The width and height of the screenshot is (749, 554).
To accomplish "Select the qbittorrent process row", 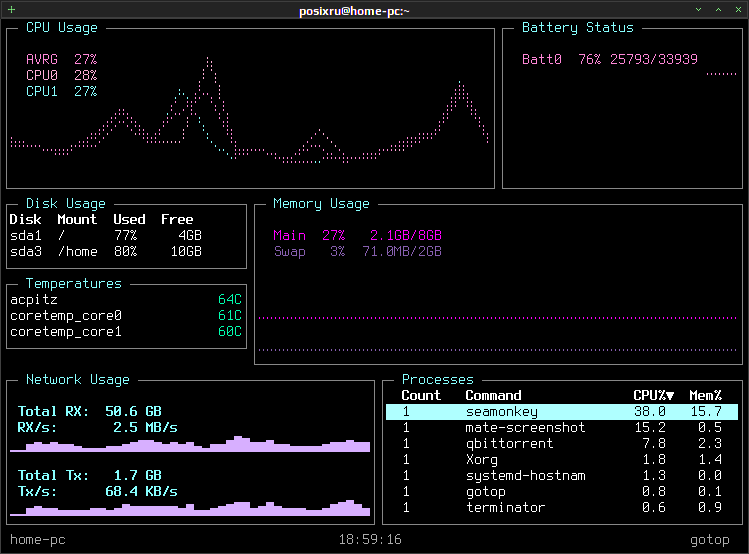I will point(562,444).
